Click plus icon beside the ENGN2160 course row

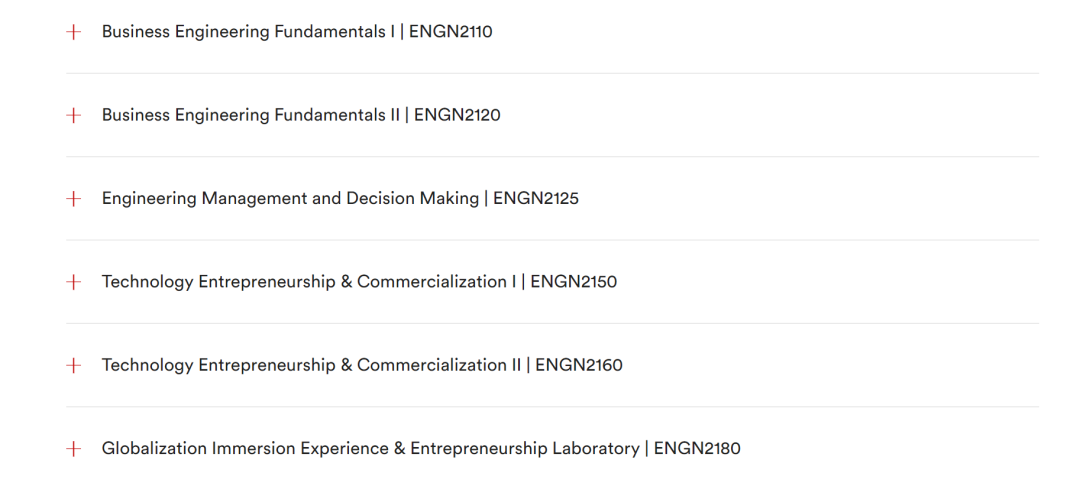(x=73, y=366)
